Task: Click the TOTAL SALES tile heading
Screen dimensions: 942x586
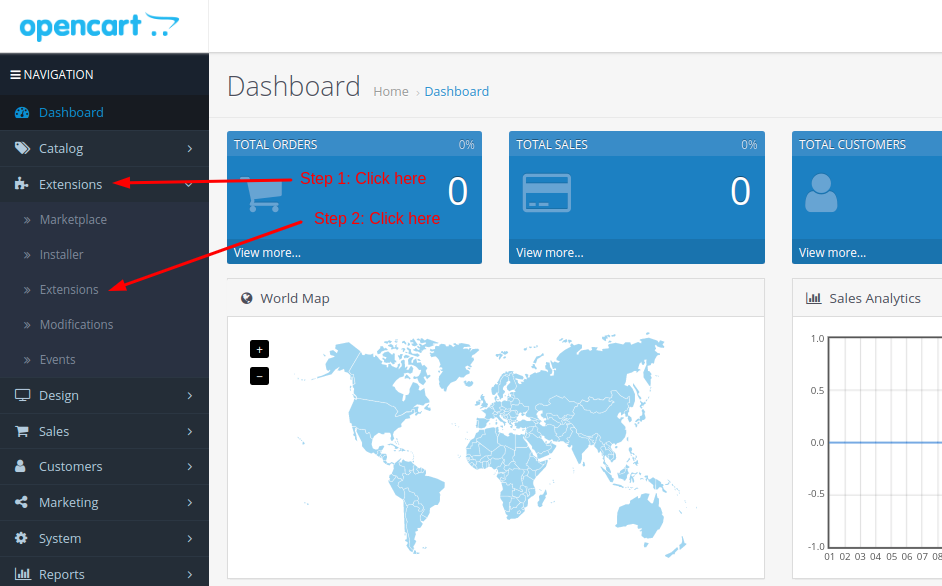Action: coord(552,145)
